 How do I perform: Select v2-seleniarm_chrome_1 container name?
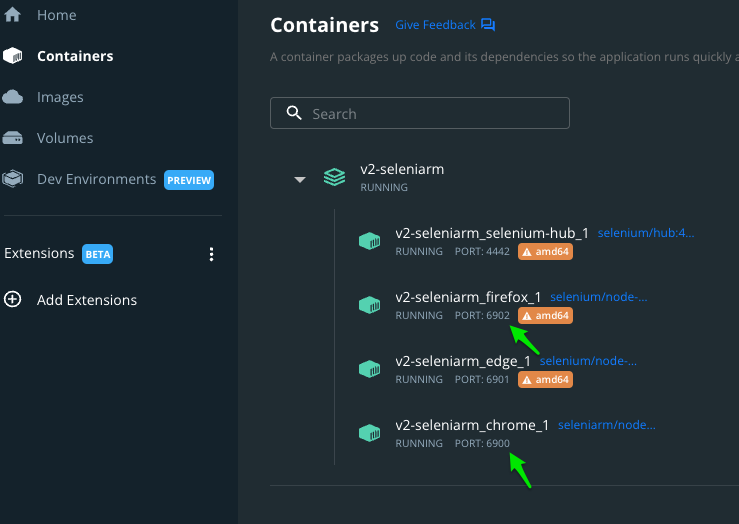coord(472,426)
